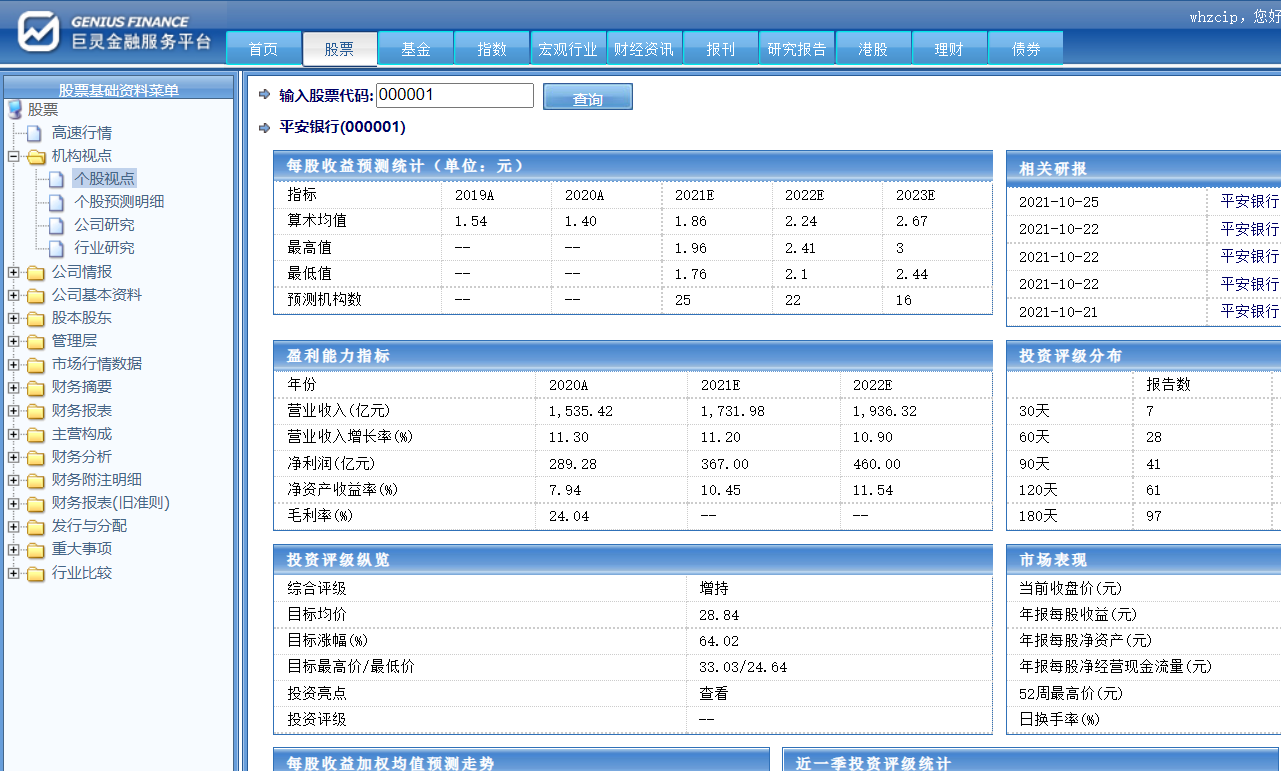Viewport: 1281px width, 771px height.
Task: Click the 财务附注明细 tree item
Action: pos(97,480)
